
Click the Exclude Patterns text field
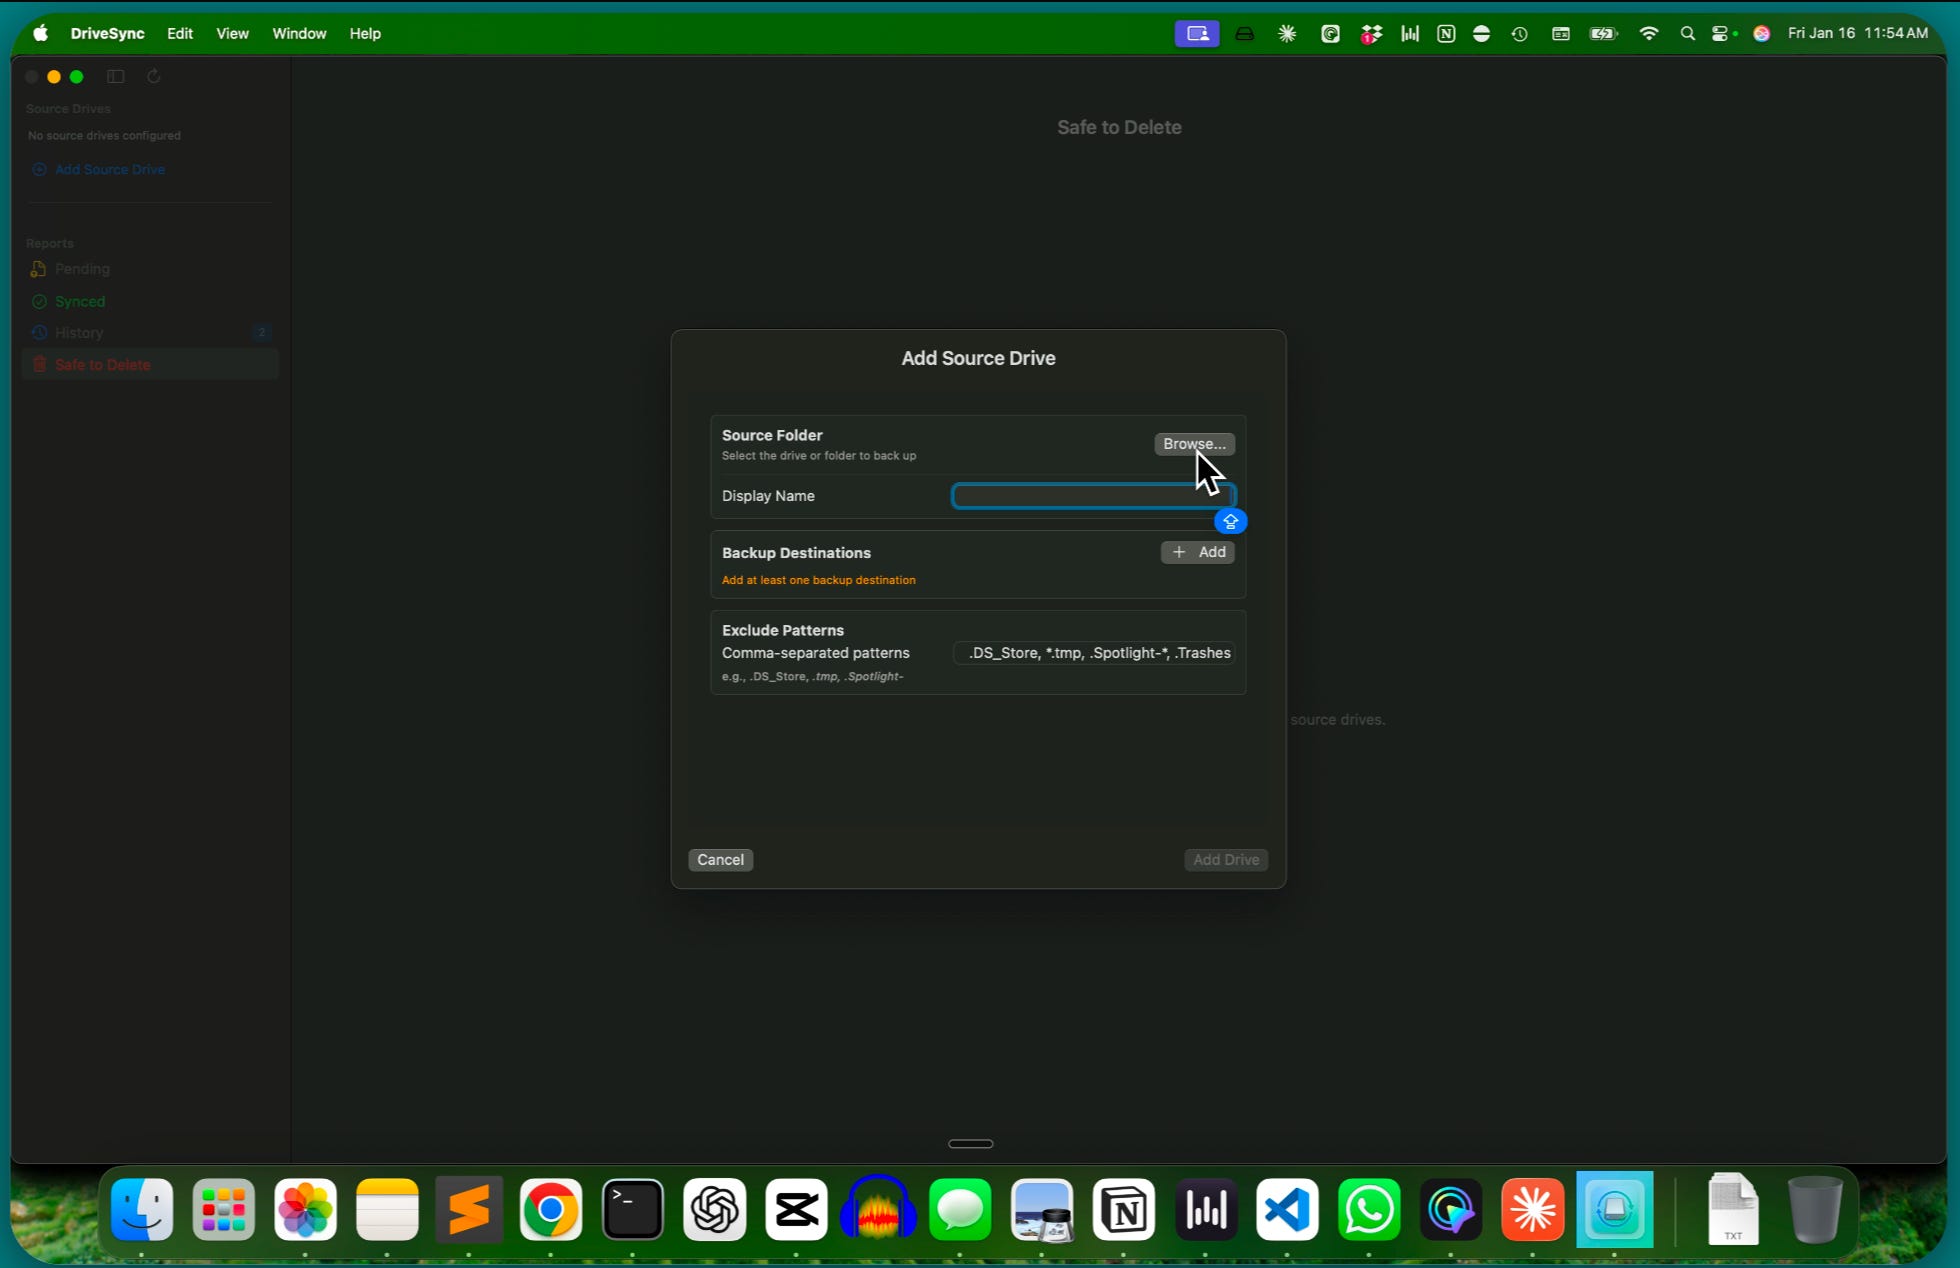(1094, 653)
